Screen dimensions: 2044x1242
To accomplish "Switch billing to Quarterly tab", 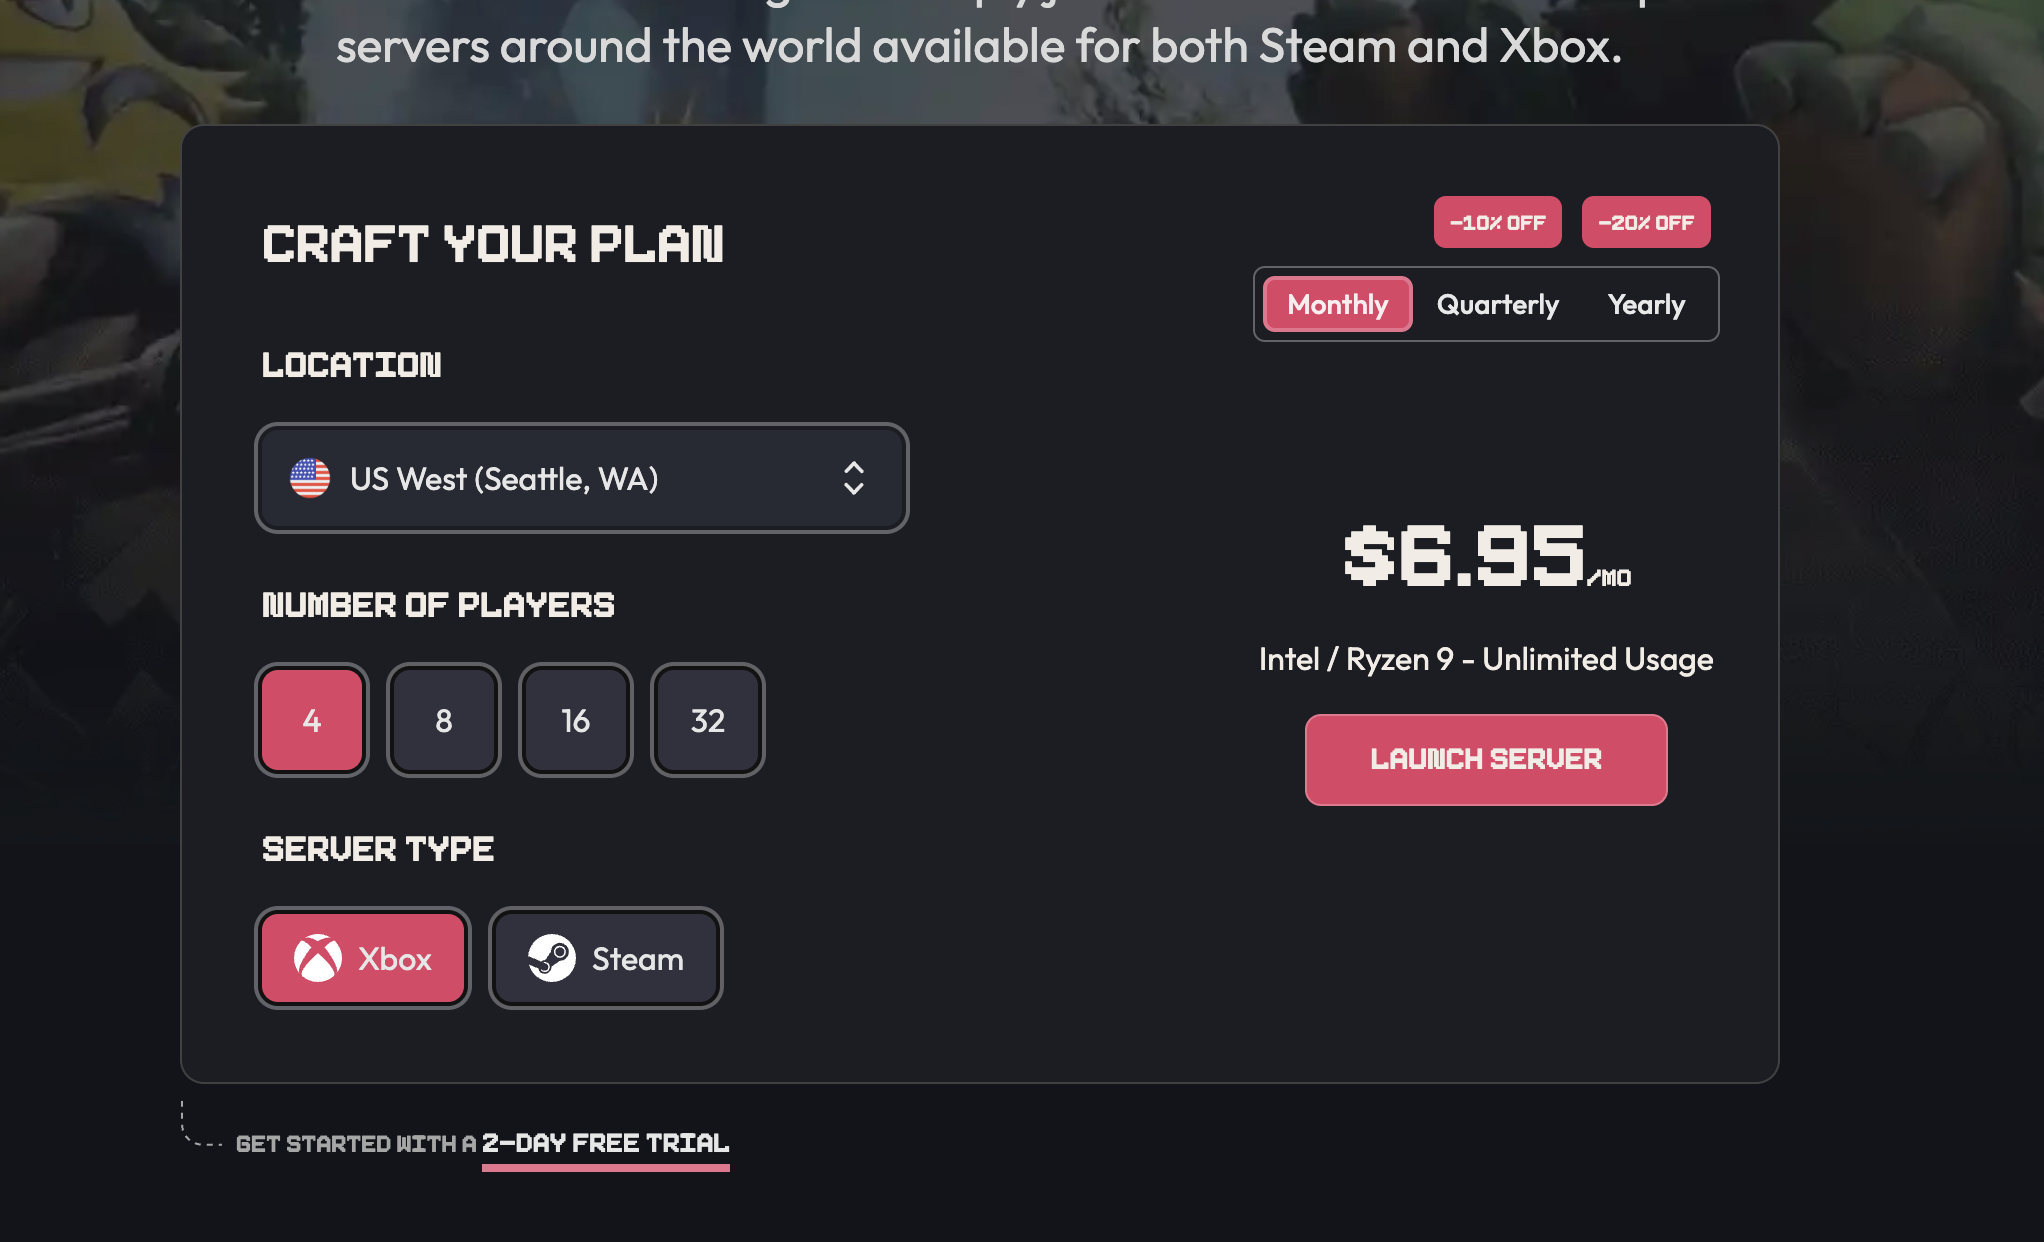I will tap(1498, 304).
